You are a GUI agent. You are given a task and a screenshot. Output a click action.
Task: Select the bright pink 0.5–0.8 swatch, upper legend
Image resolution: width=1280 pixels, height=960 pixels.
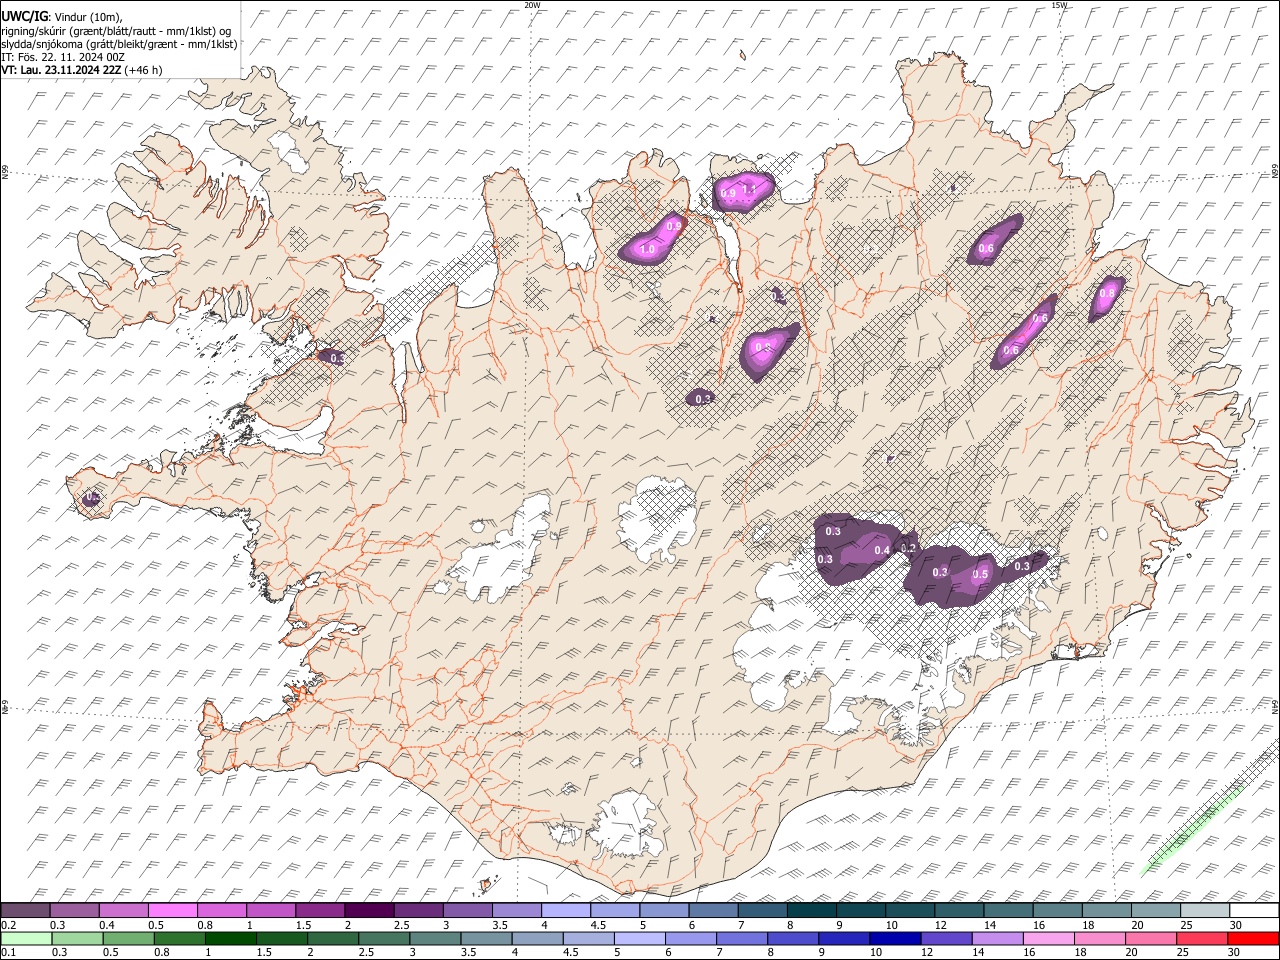tap(173, 910)
